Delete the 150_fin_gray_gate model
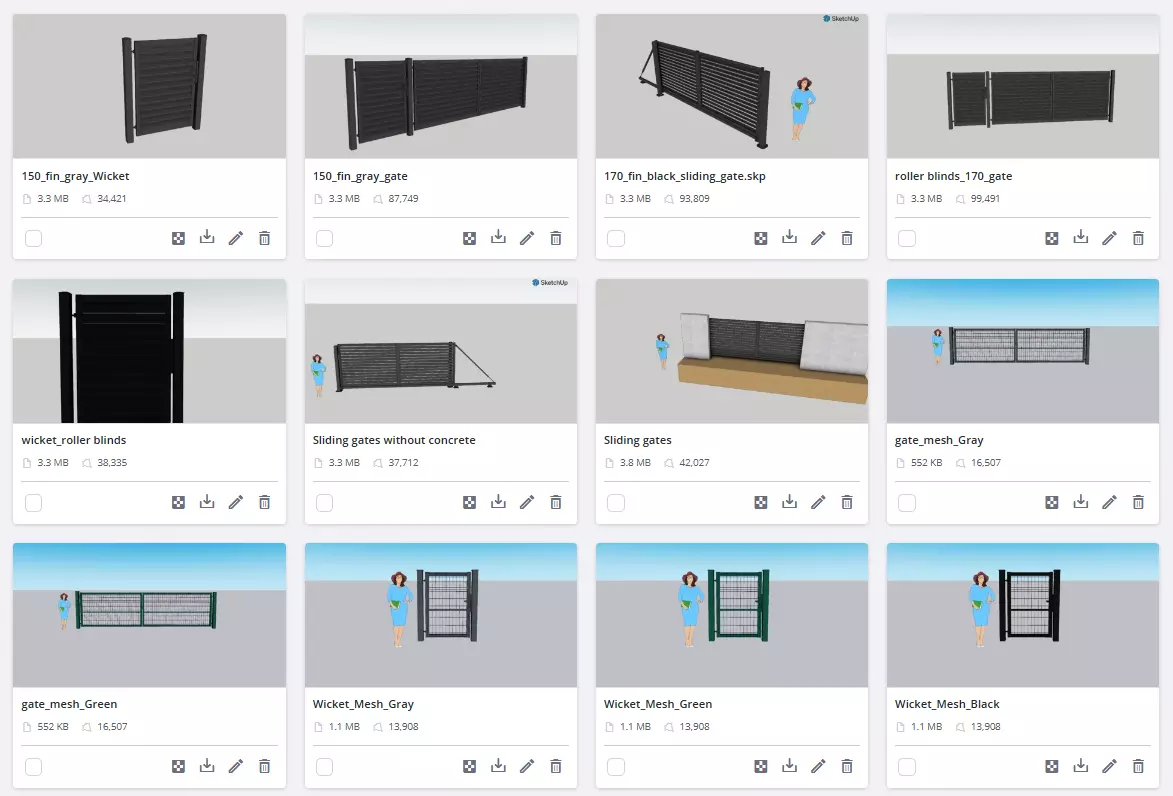The height and width of the screenshot is (796, 1173). (556, 238)
